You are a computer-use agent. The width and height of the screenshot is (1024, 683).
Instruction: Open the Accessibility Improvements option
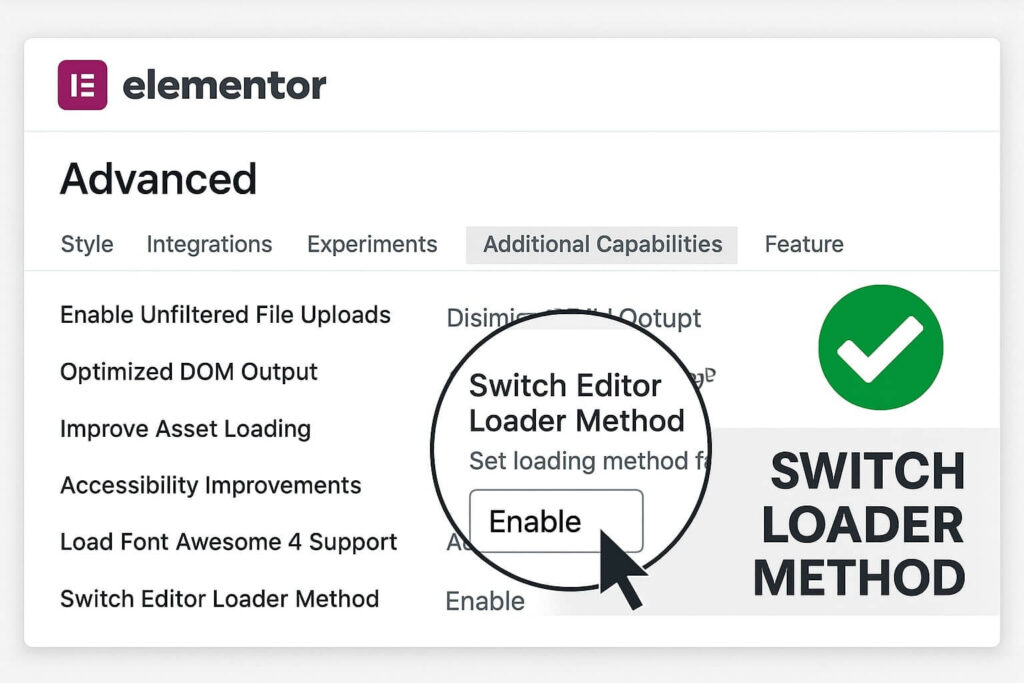point(211,485)
